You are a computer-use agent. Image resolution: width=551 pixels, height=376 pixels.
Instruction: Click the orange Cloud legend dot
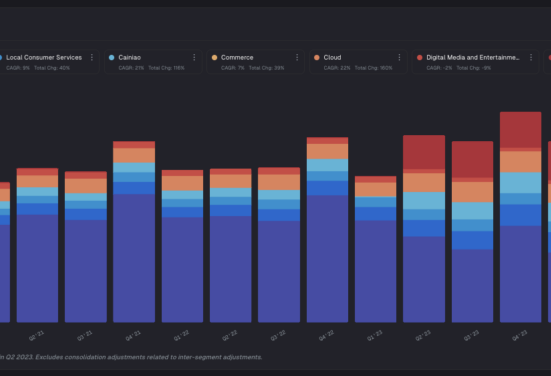click(317, 58)
